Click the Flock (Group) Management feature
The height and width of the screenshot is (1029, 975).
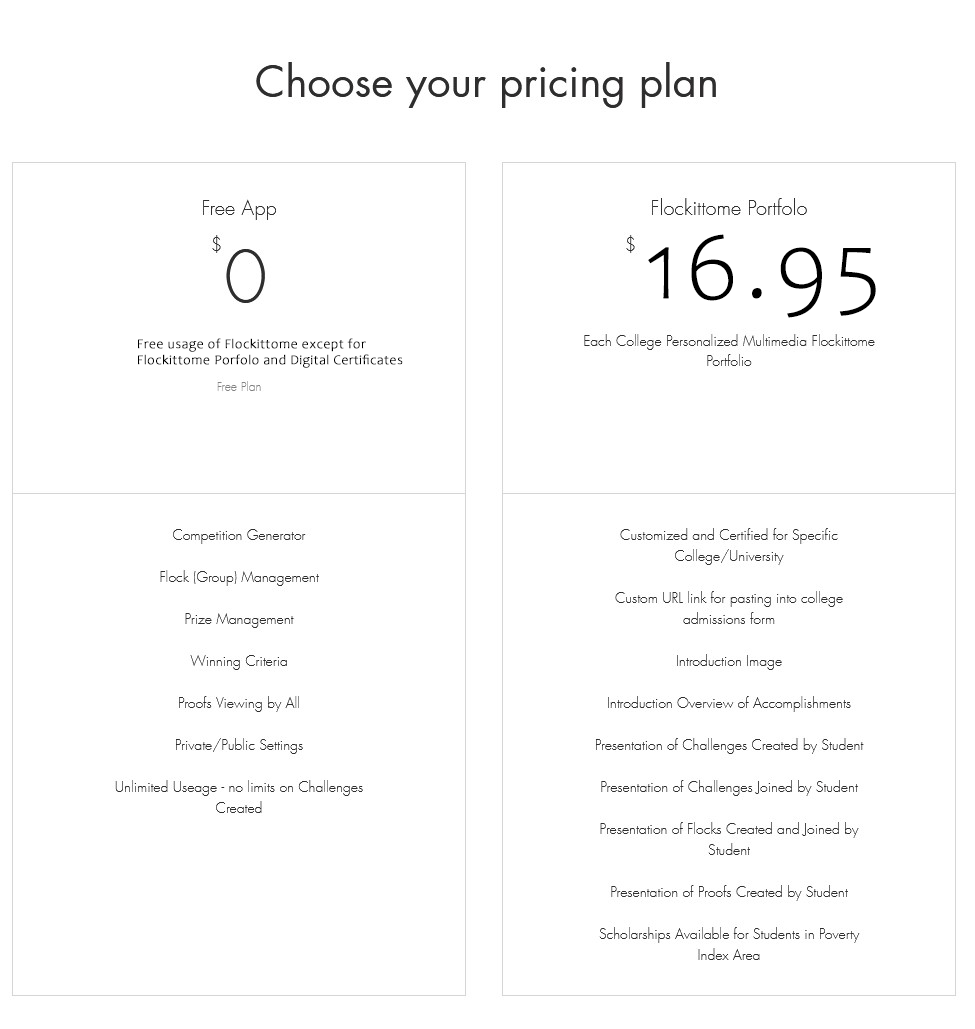(239, 577)
